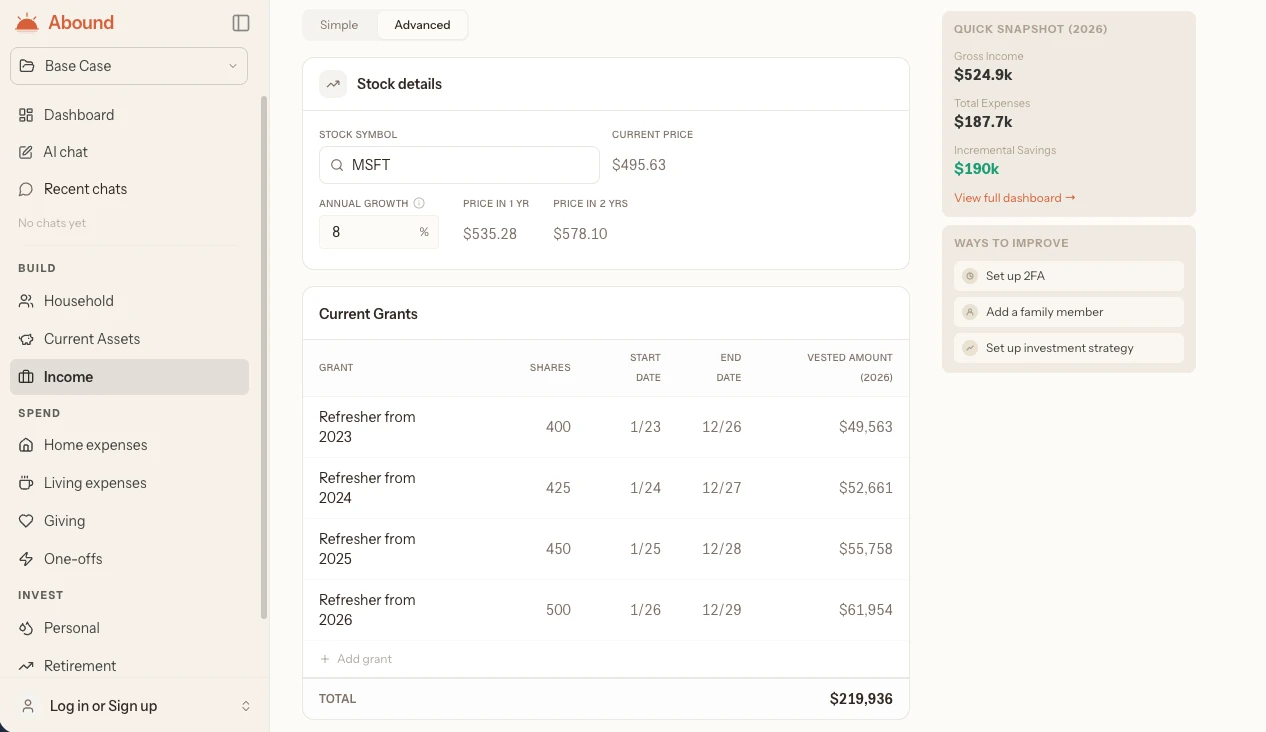Screen dimensions: 1266x732
Task: Collapse the sidebar using the panel icon
Action: [240, 22]
